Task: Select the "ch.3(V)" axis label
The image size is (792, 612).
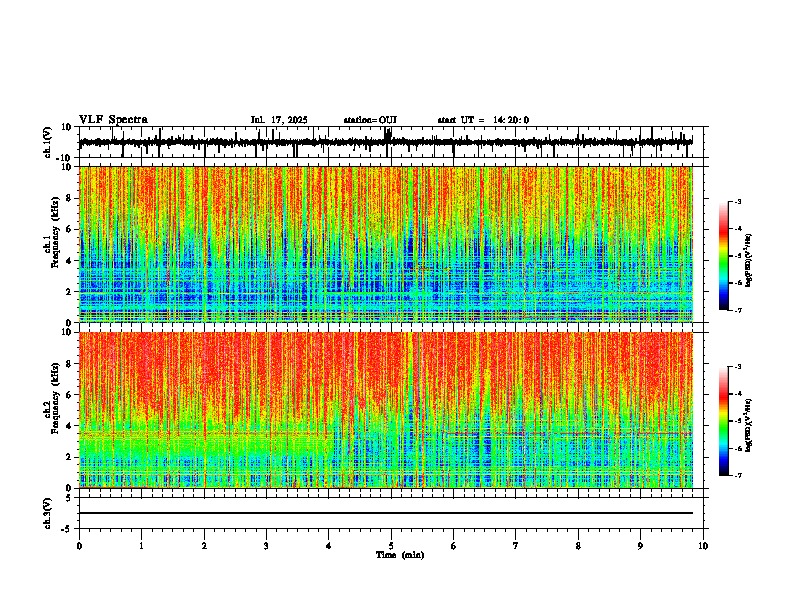Action: (48, 514)
